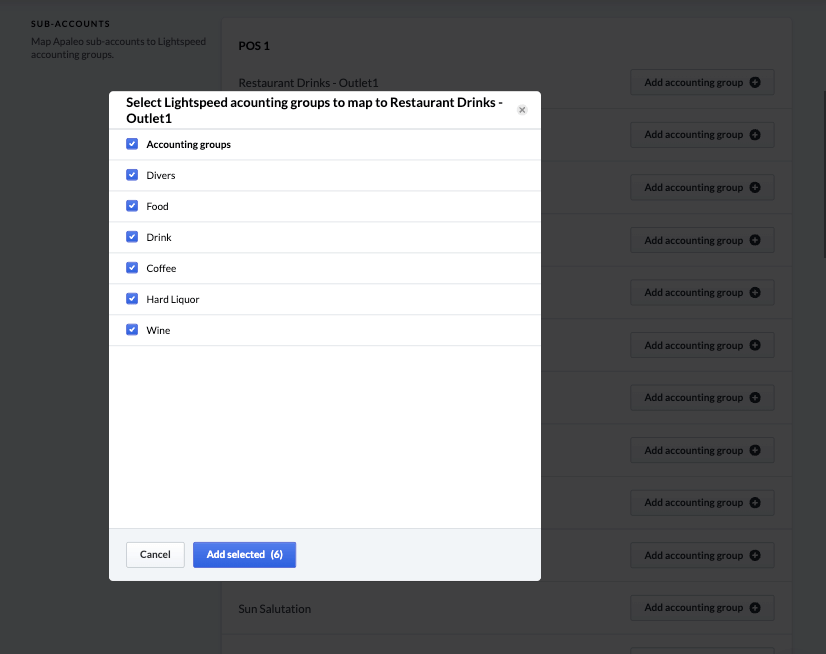The width and height of the screenshot is (826, 654).
Task: Click the "Sun Salutation" row label
Action: coord(273,607)
